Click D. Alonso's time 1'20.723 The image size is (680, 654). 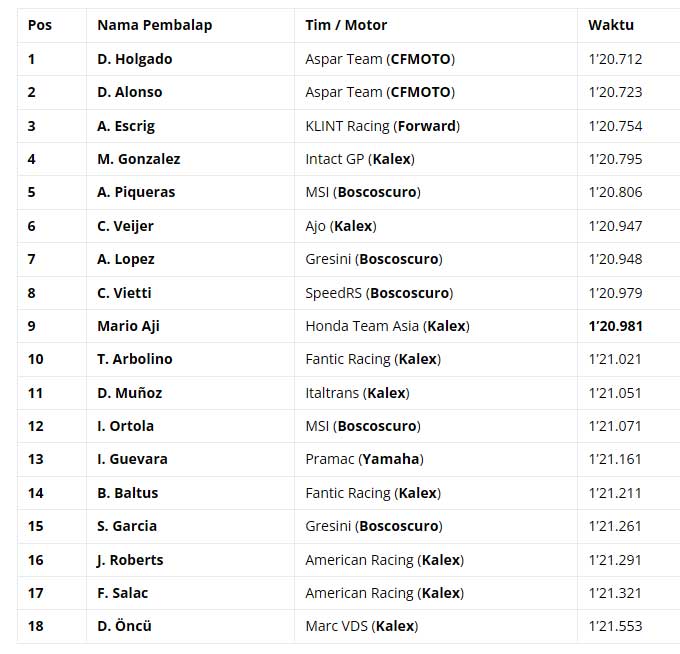(x=615, y=92)
